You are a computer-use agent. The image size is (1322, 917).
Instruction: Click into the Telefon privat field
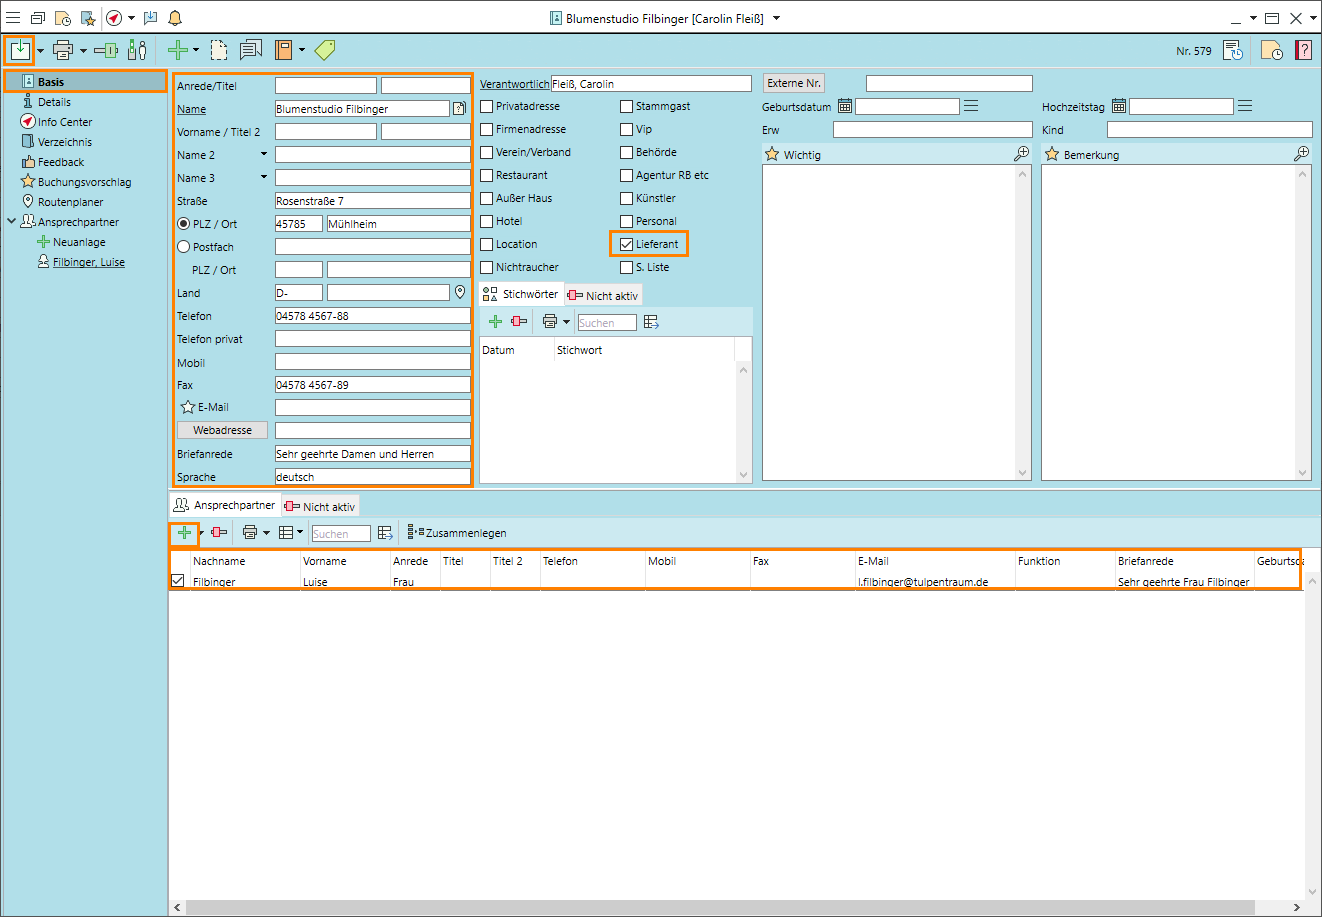[x=372, y=339]
